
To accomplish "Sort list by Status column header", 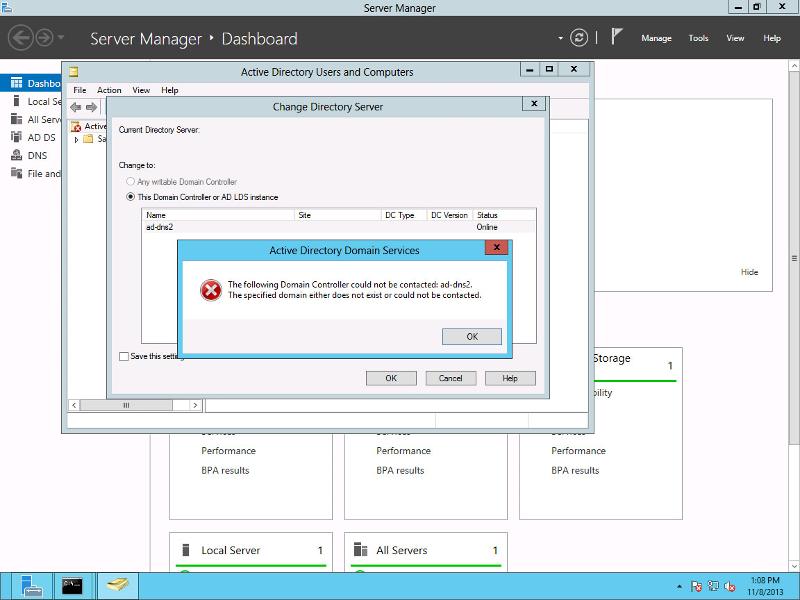I will 504,215.
